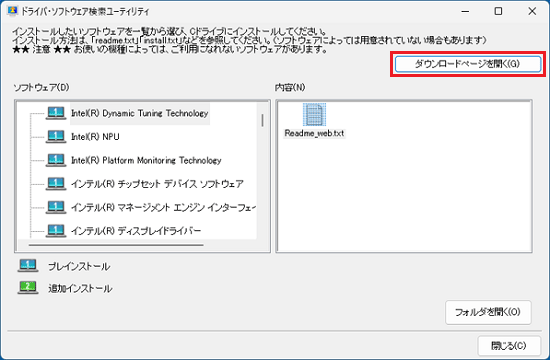Select the Readme_web.txt file icon
Screen dimensions: 550x360
coord(314,114)
